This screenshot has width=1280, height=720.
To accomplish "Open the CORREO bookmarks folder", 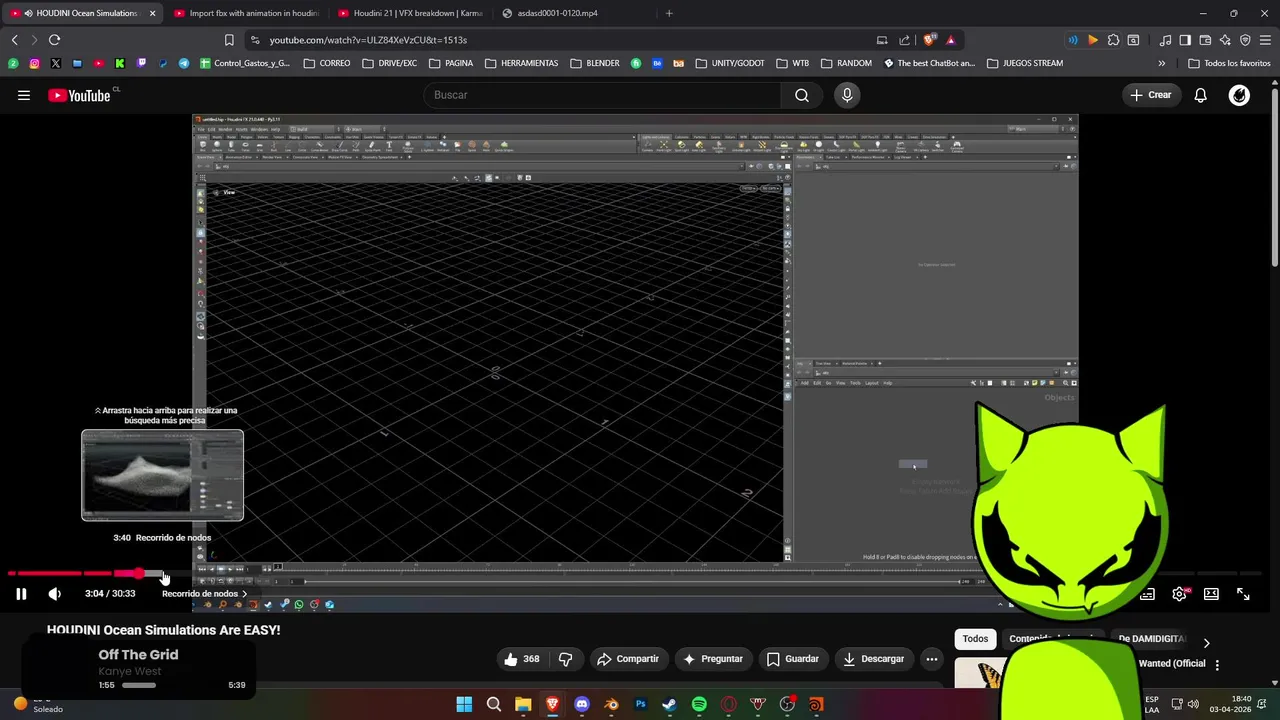I will click(327, 63).
